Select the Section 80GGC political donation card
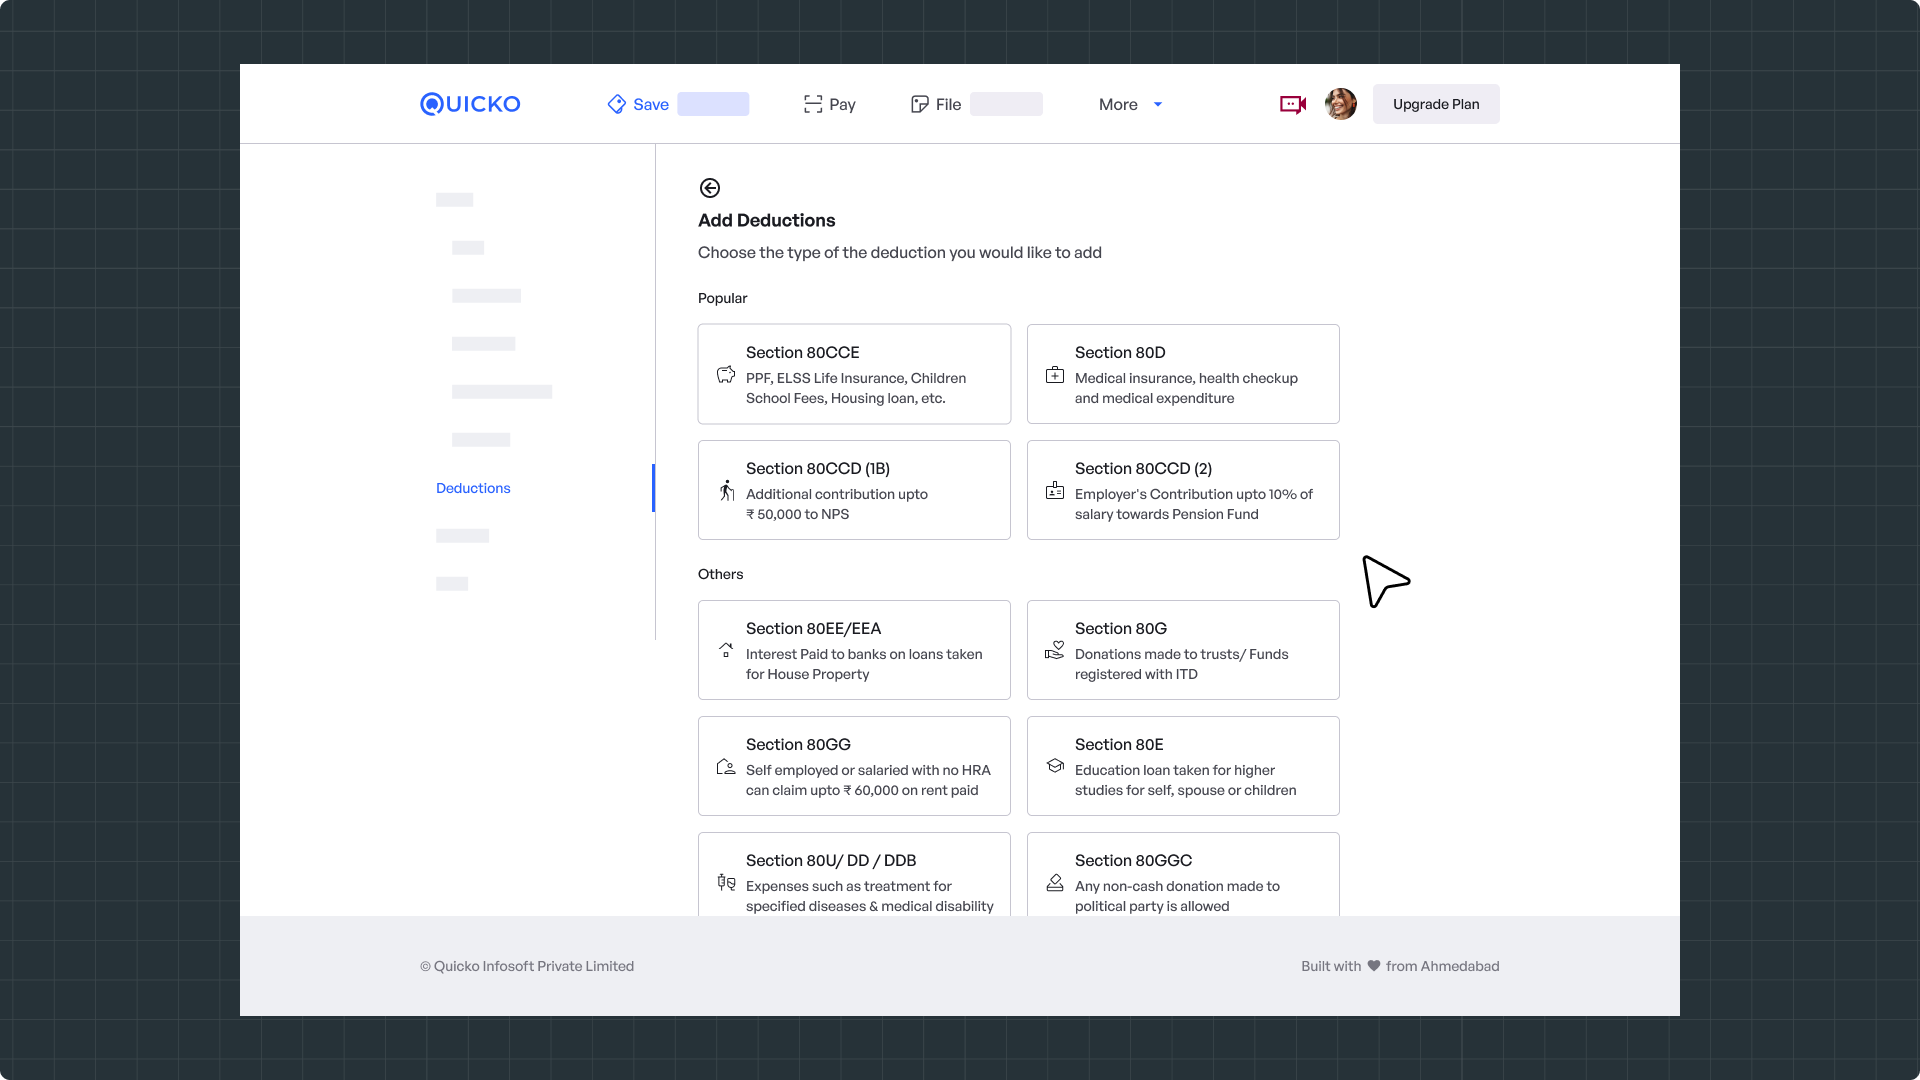 [x=1182, y=876]
